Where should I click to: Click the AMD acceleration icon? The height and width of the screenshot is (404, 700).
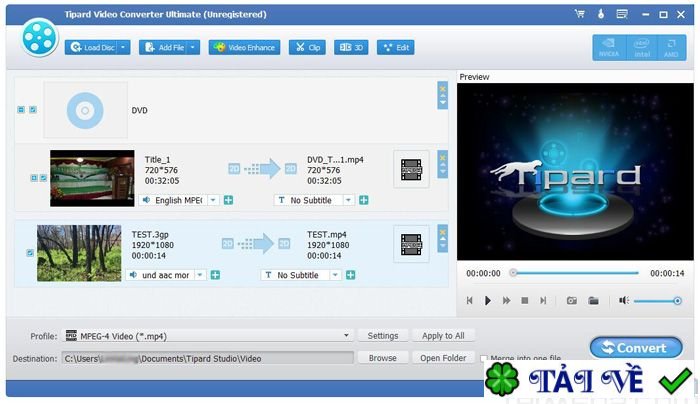671,48
